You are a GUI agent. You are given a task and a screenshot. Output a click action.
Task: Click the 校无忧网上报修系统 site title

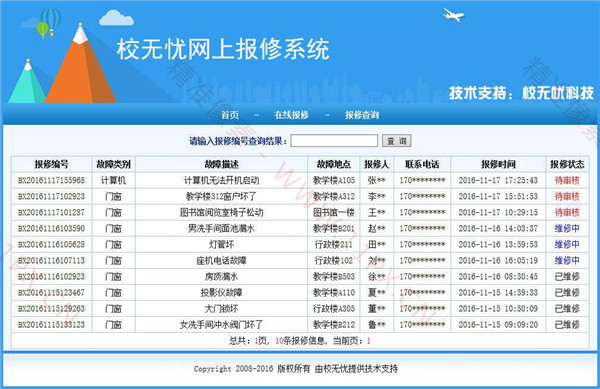pos(223,49)
